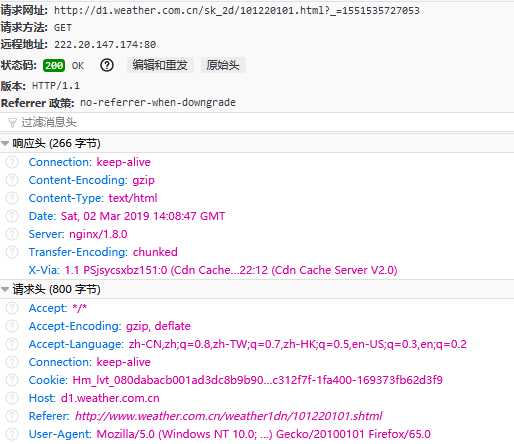The width and height of the screenshot is (514, 444).
Task: Select no-referrer-when-downgrade policy value
Action: (158, 102)
